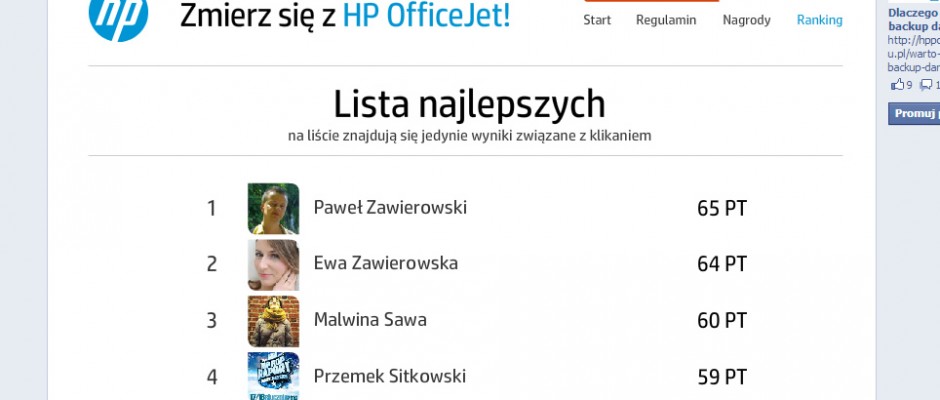Click Malwina Sawa's profile thumbnail

[x=273, y=321]
